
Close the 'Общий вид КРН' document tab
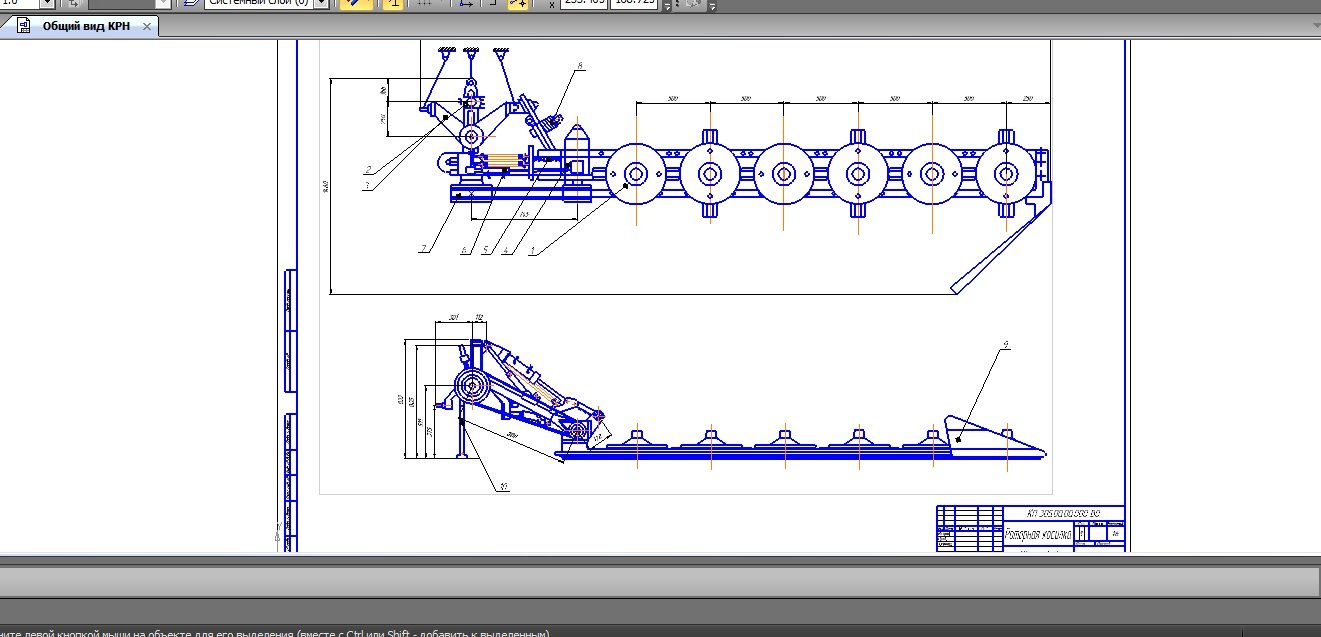147,27
